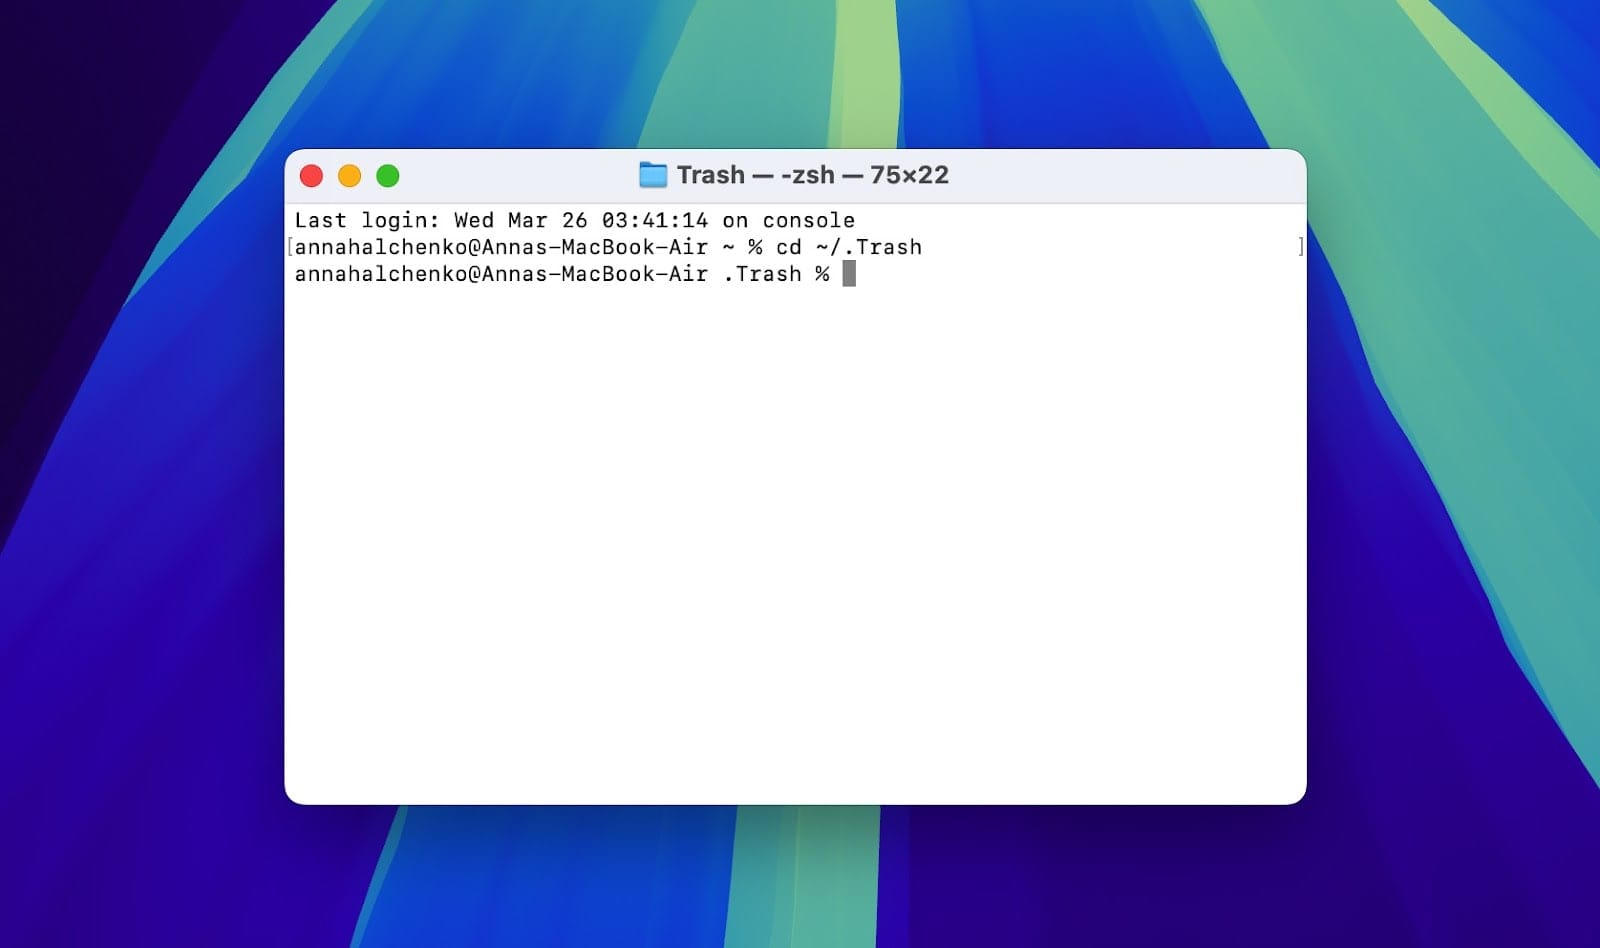Click the red close window button
This screenshot has width=1600, height=948.
(x=311, y=175)
